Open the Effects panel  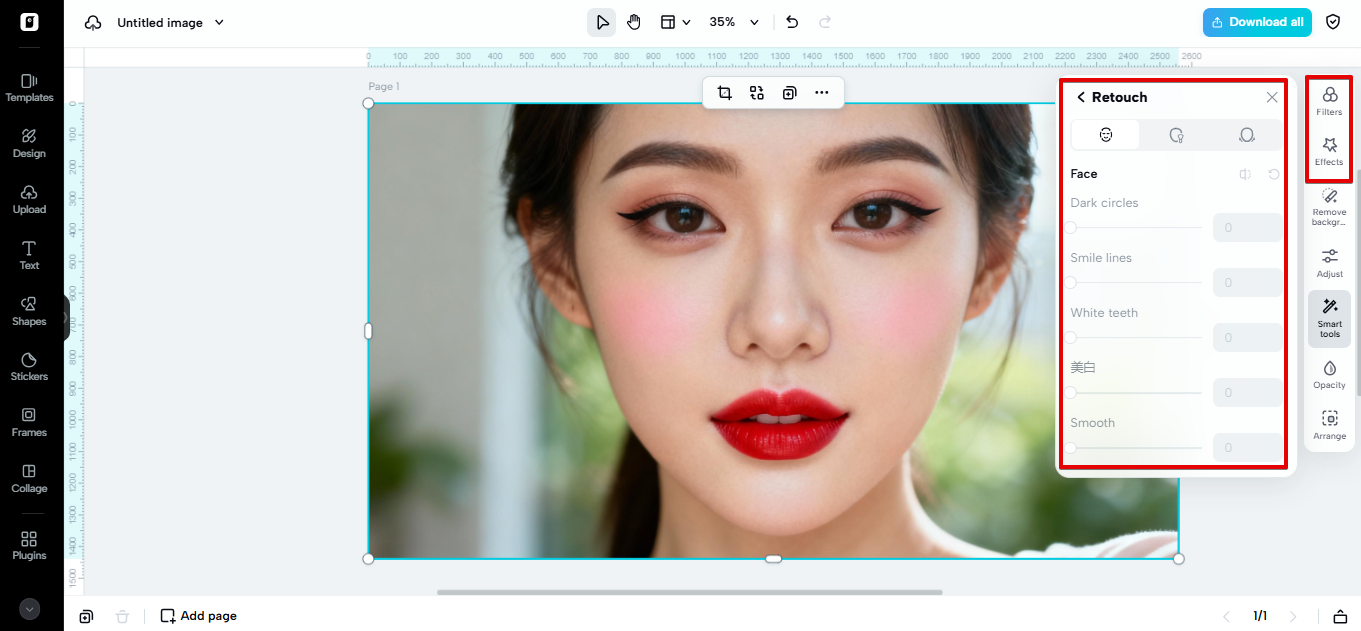pos(1329,151)
